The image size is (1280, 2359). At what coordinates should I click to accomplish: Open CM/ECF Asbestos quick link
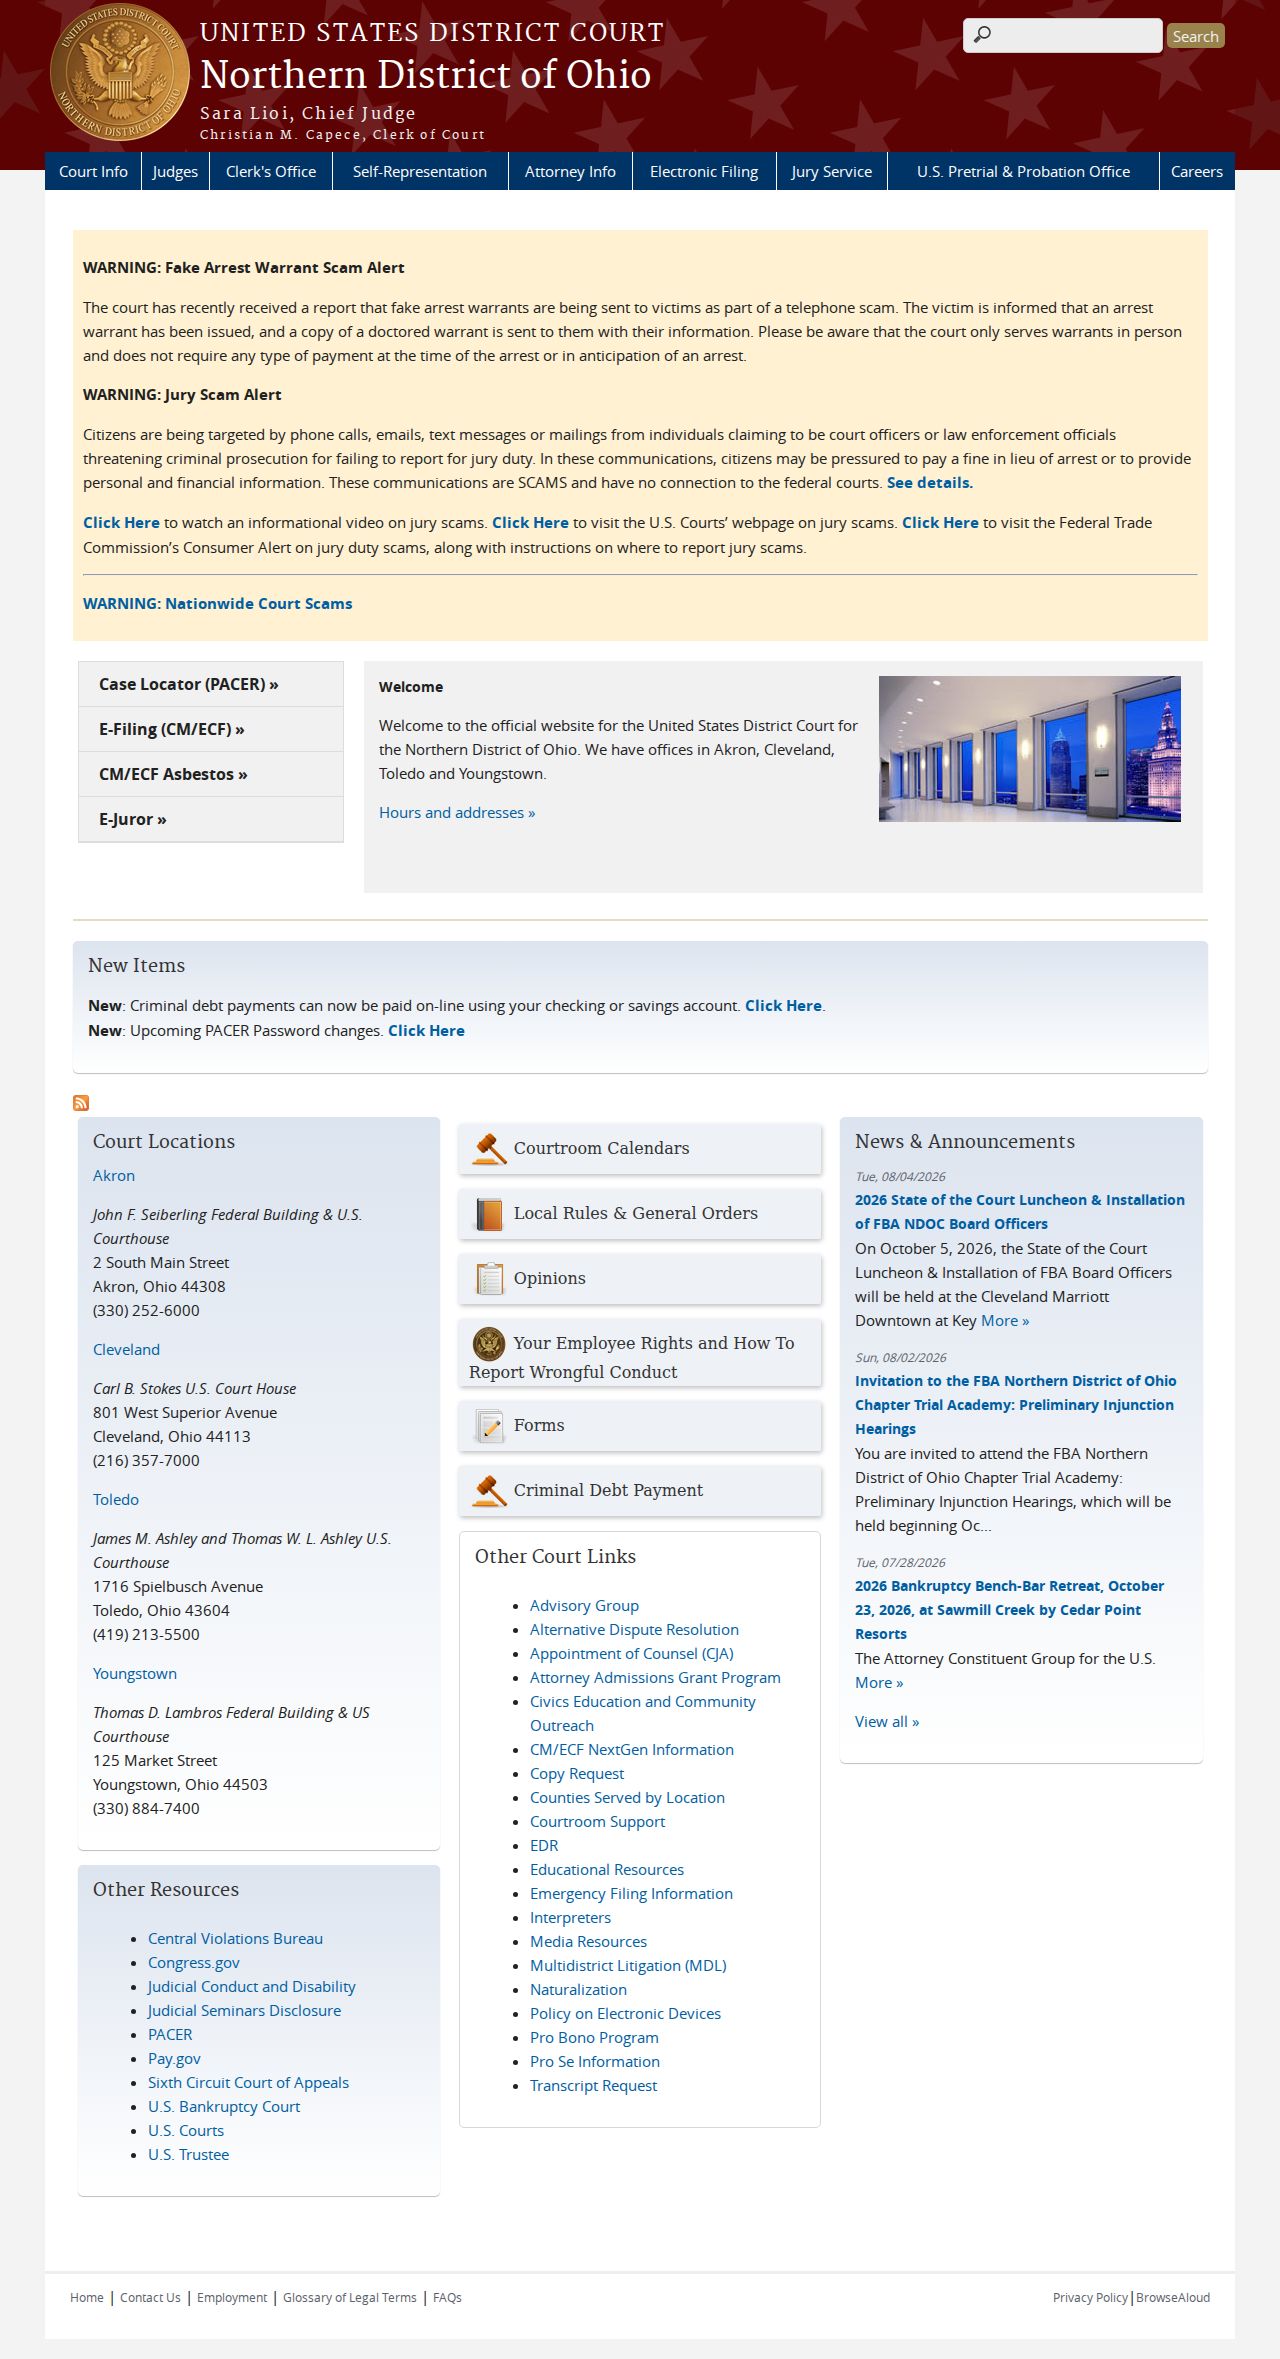point(211,774)
